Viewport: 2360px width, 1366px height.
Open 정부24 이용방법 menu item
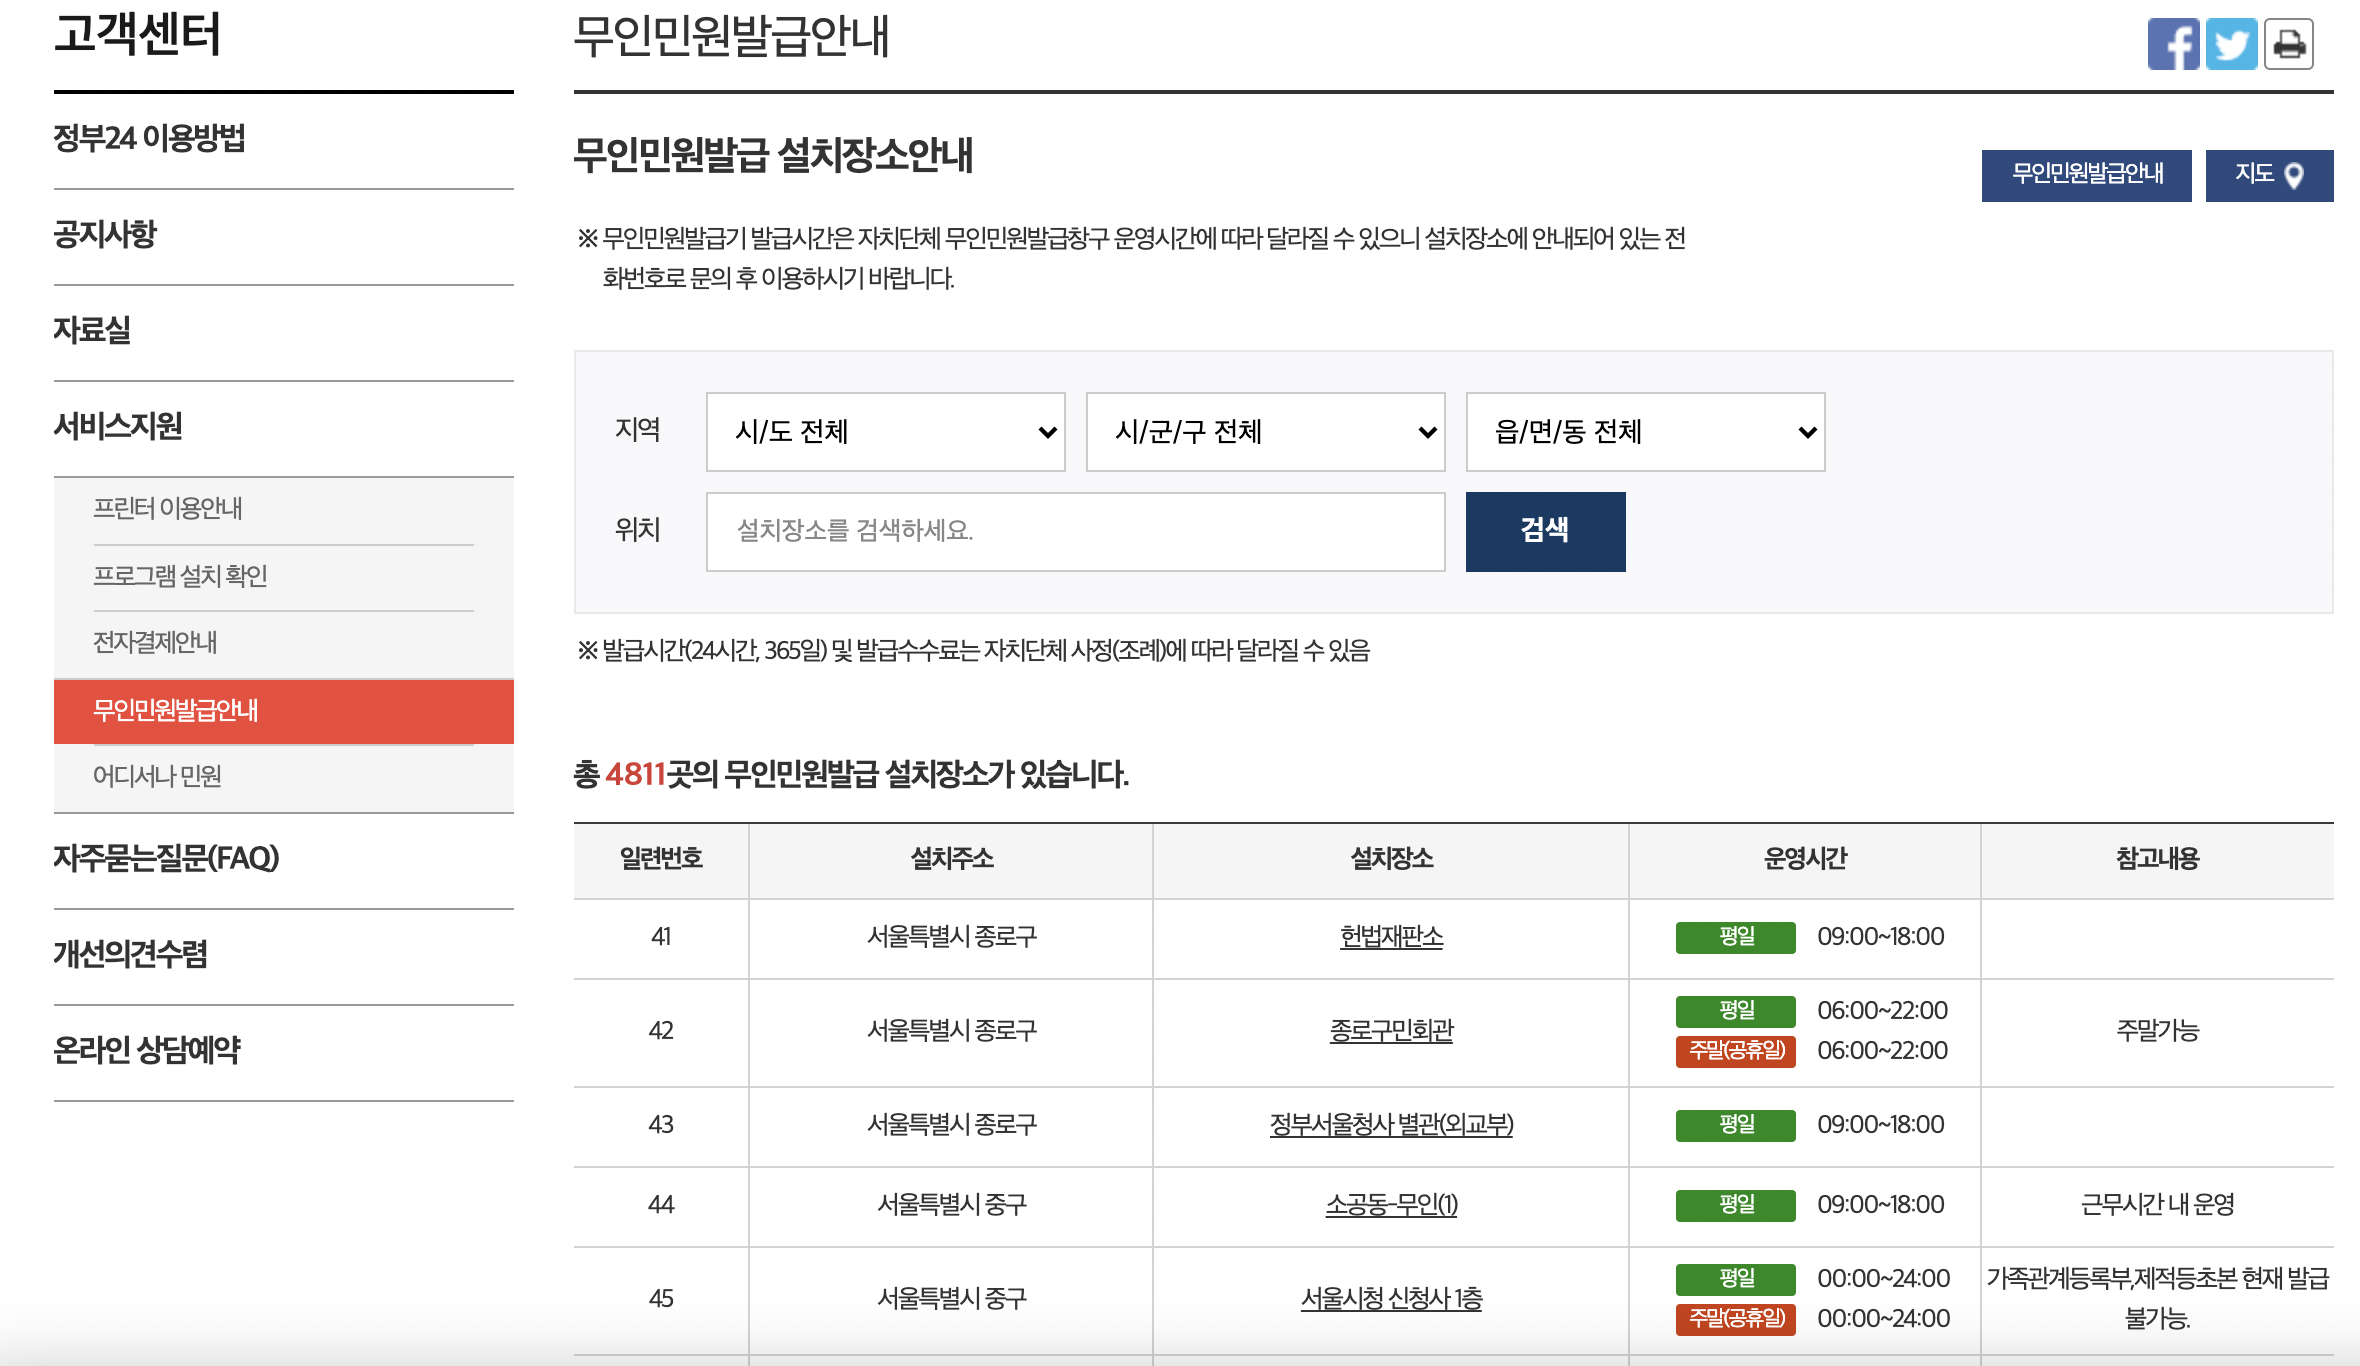[x=150, y=138]
